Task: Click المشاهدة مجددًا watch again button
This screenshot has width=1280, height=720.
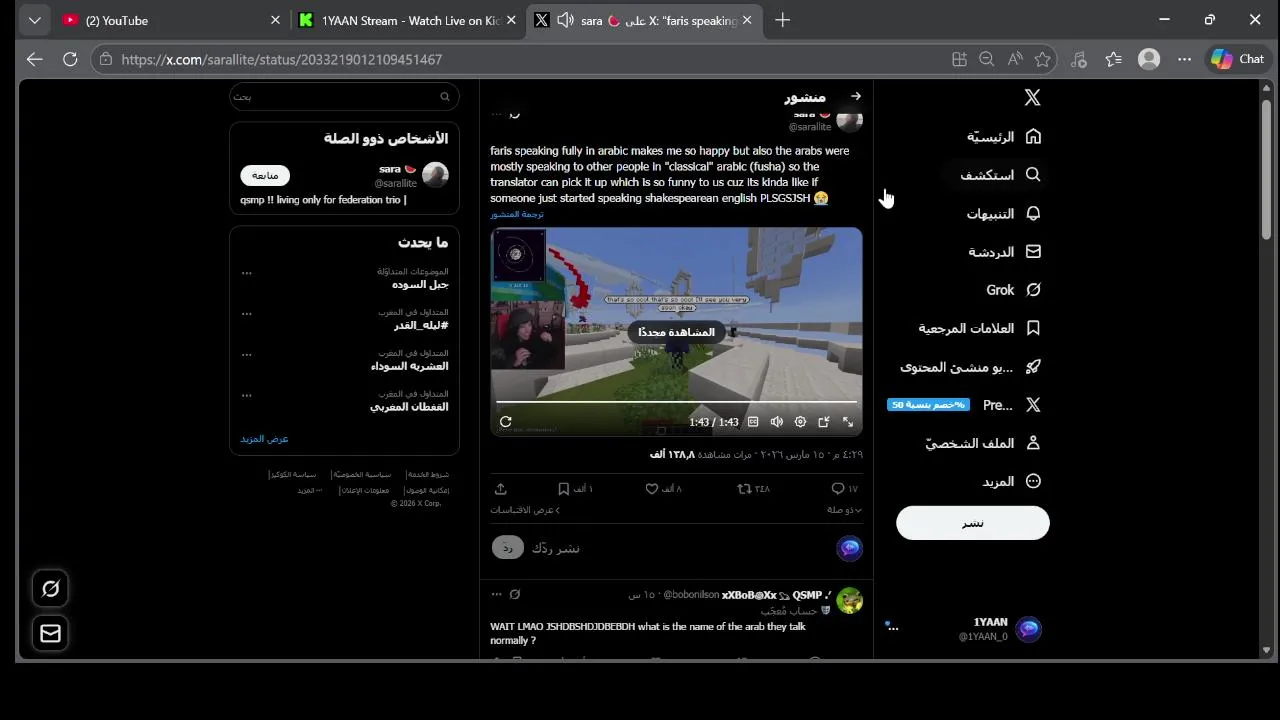Action: pyautogui.click(x=676, y=332)
